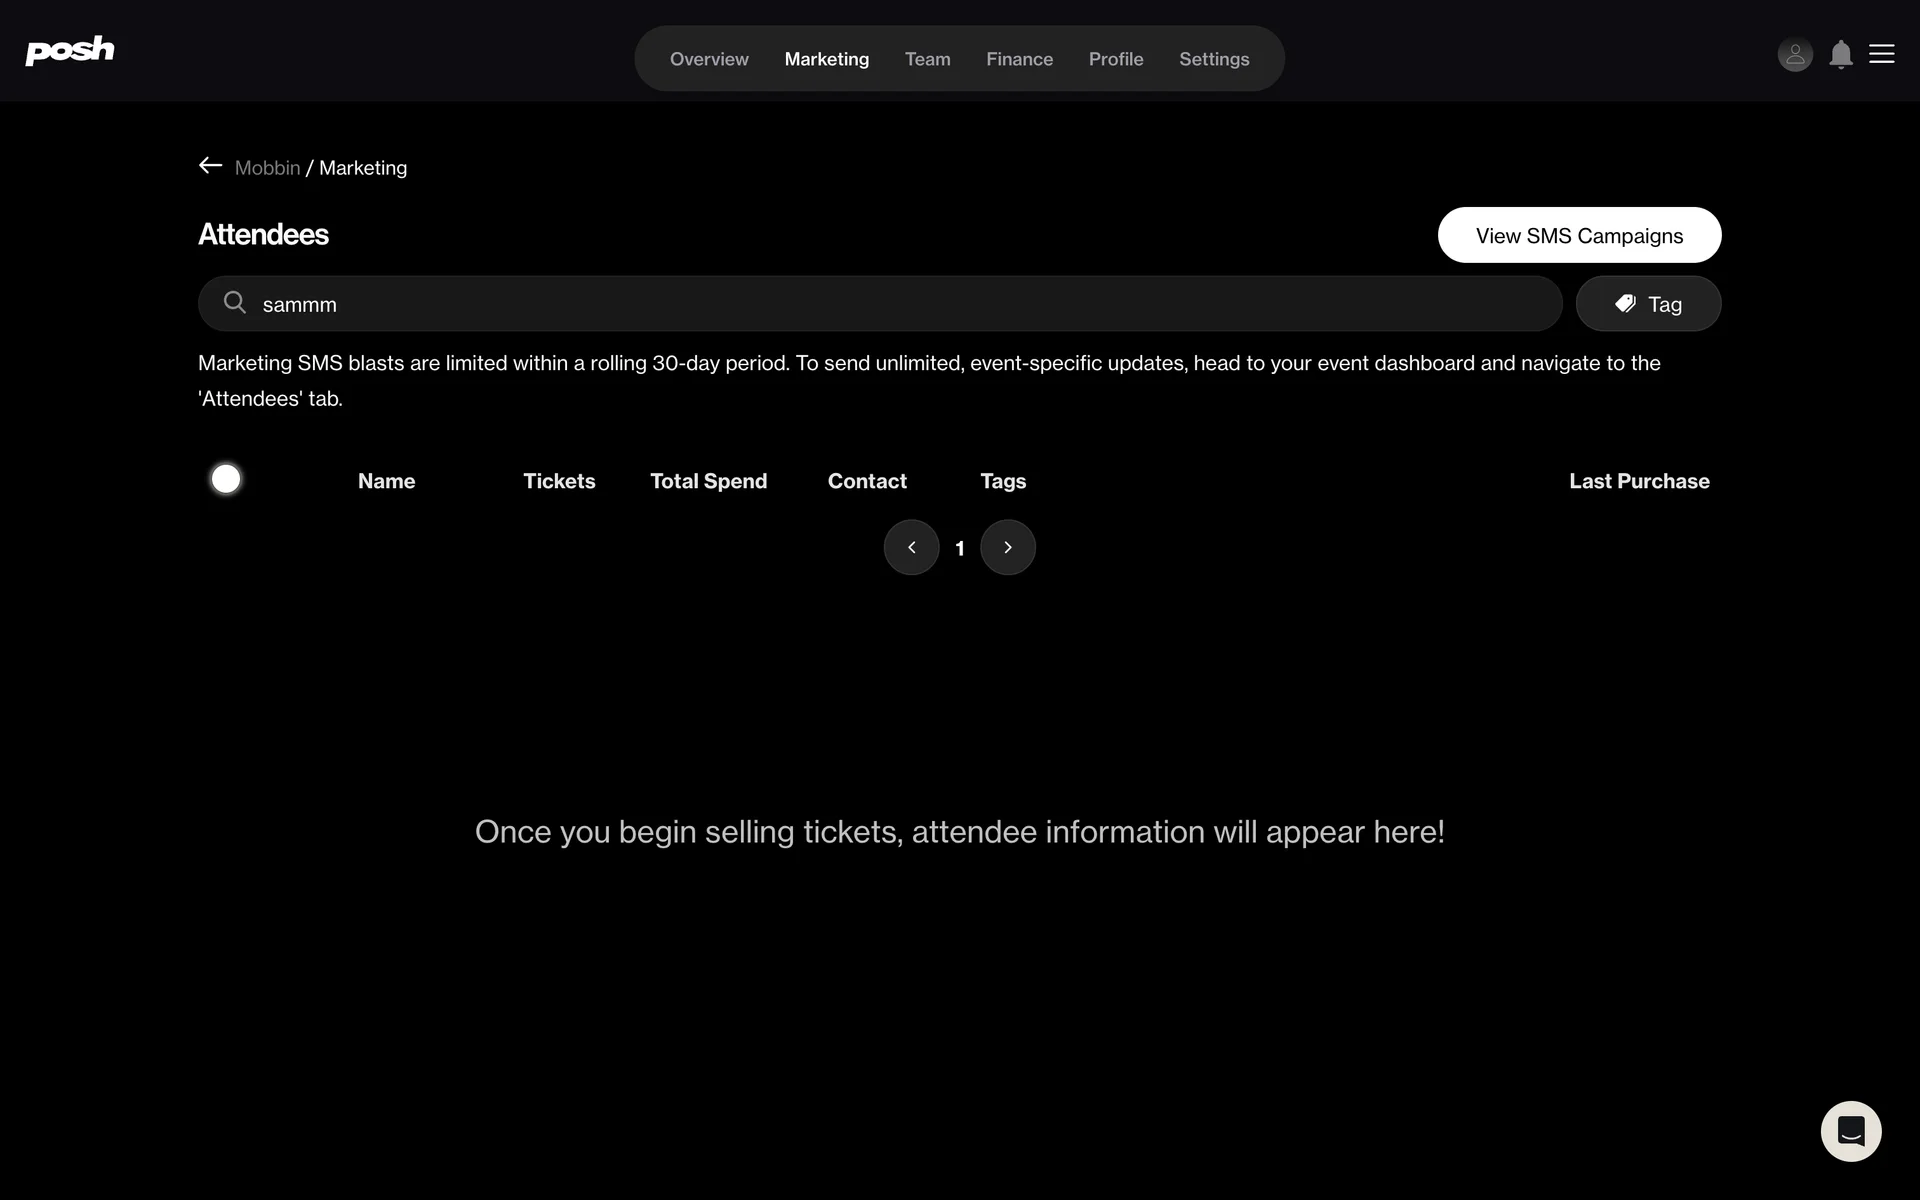Open the Overview tab
The image size is (1920, 1200).
(x=709, y=59)
